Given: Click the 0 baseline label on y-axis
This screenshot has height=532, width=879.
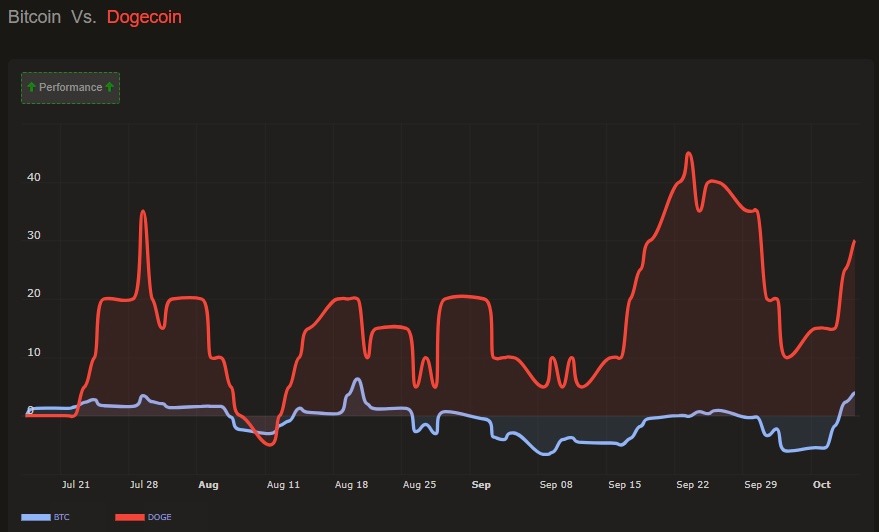Looking at the screenshot, I should 30,410.
